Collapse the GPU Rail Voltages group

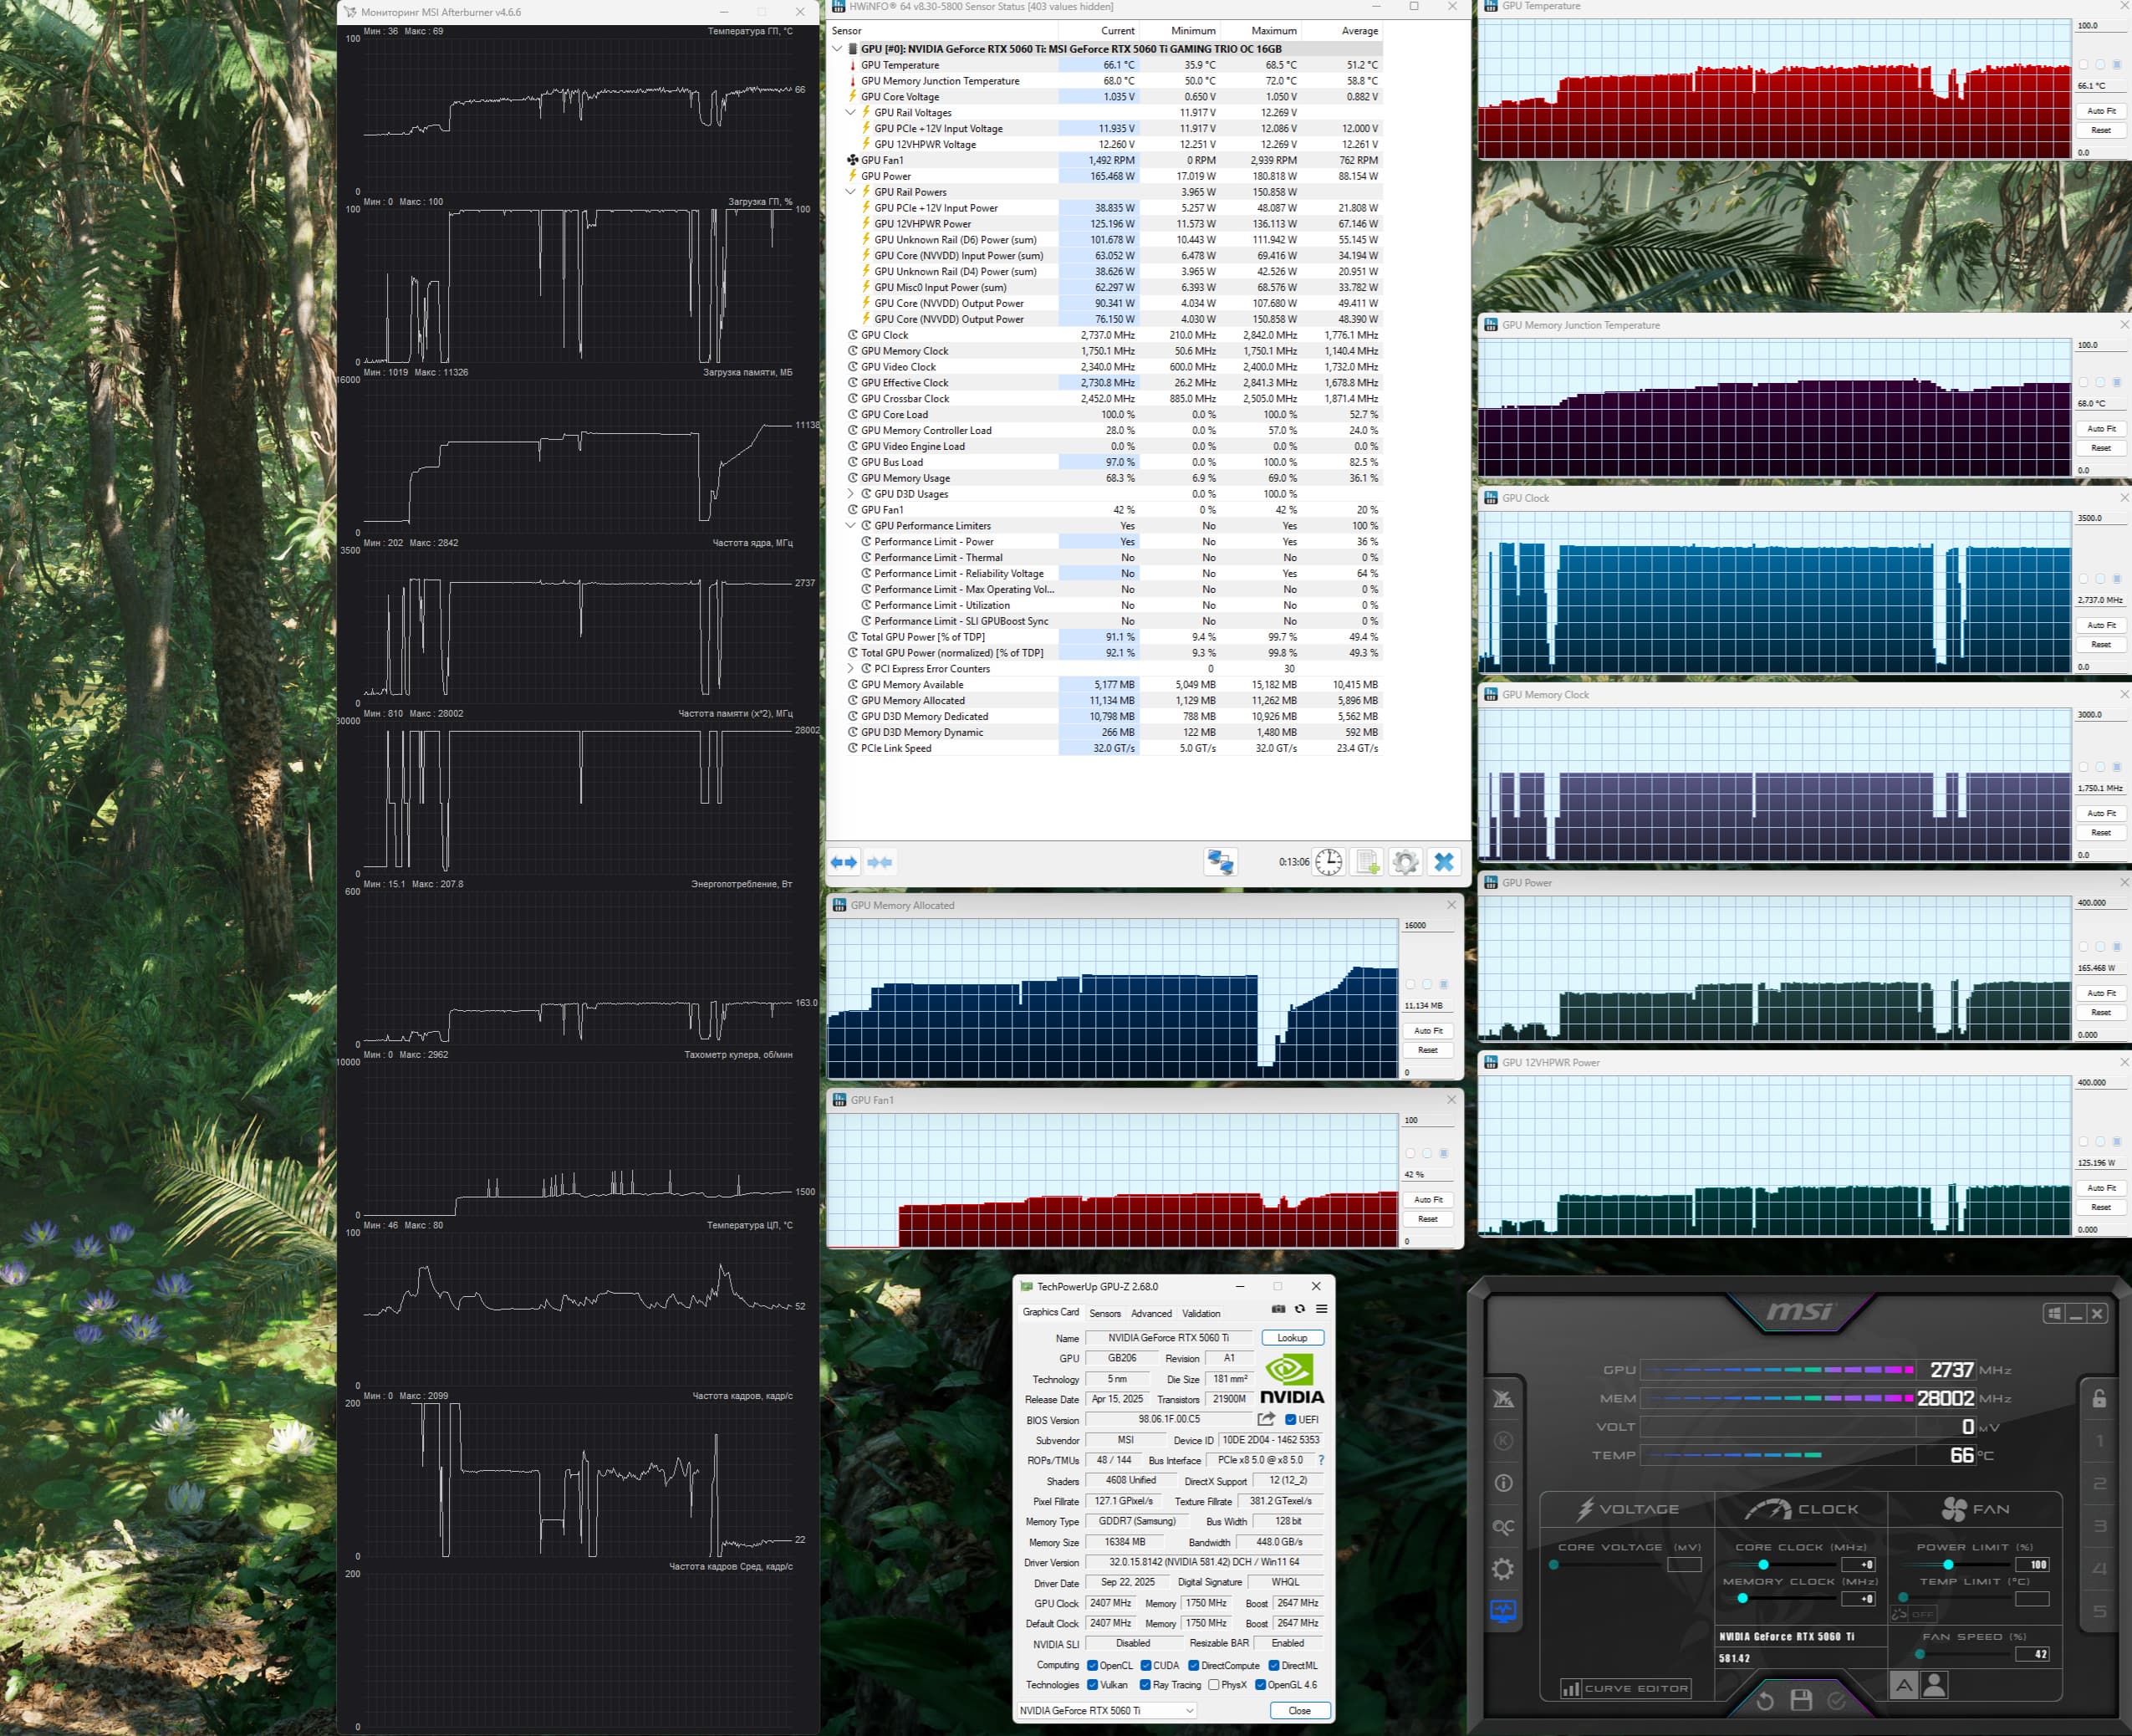tap(851, 113)
